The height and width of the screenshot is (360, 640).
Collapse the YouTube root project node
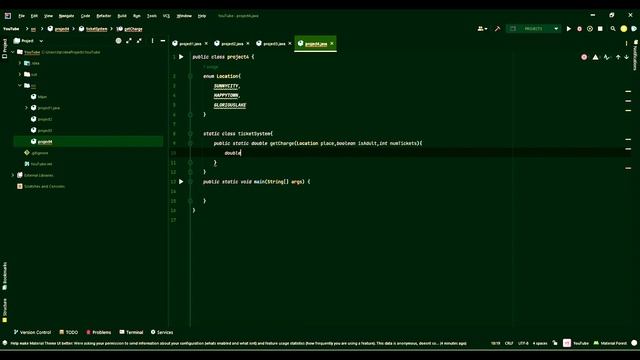(13, 52)
